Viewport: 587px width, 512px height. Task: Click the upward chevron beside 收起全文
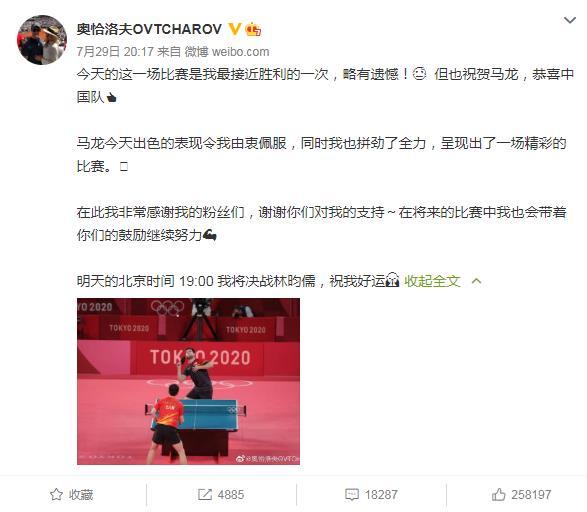[477, 281]
